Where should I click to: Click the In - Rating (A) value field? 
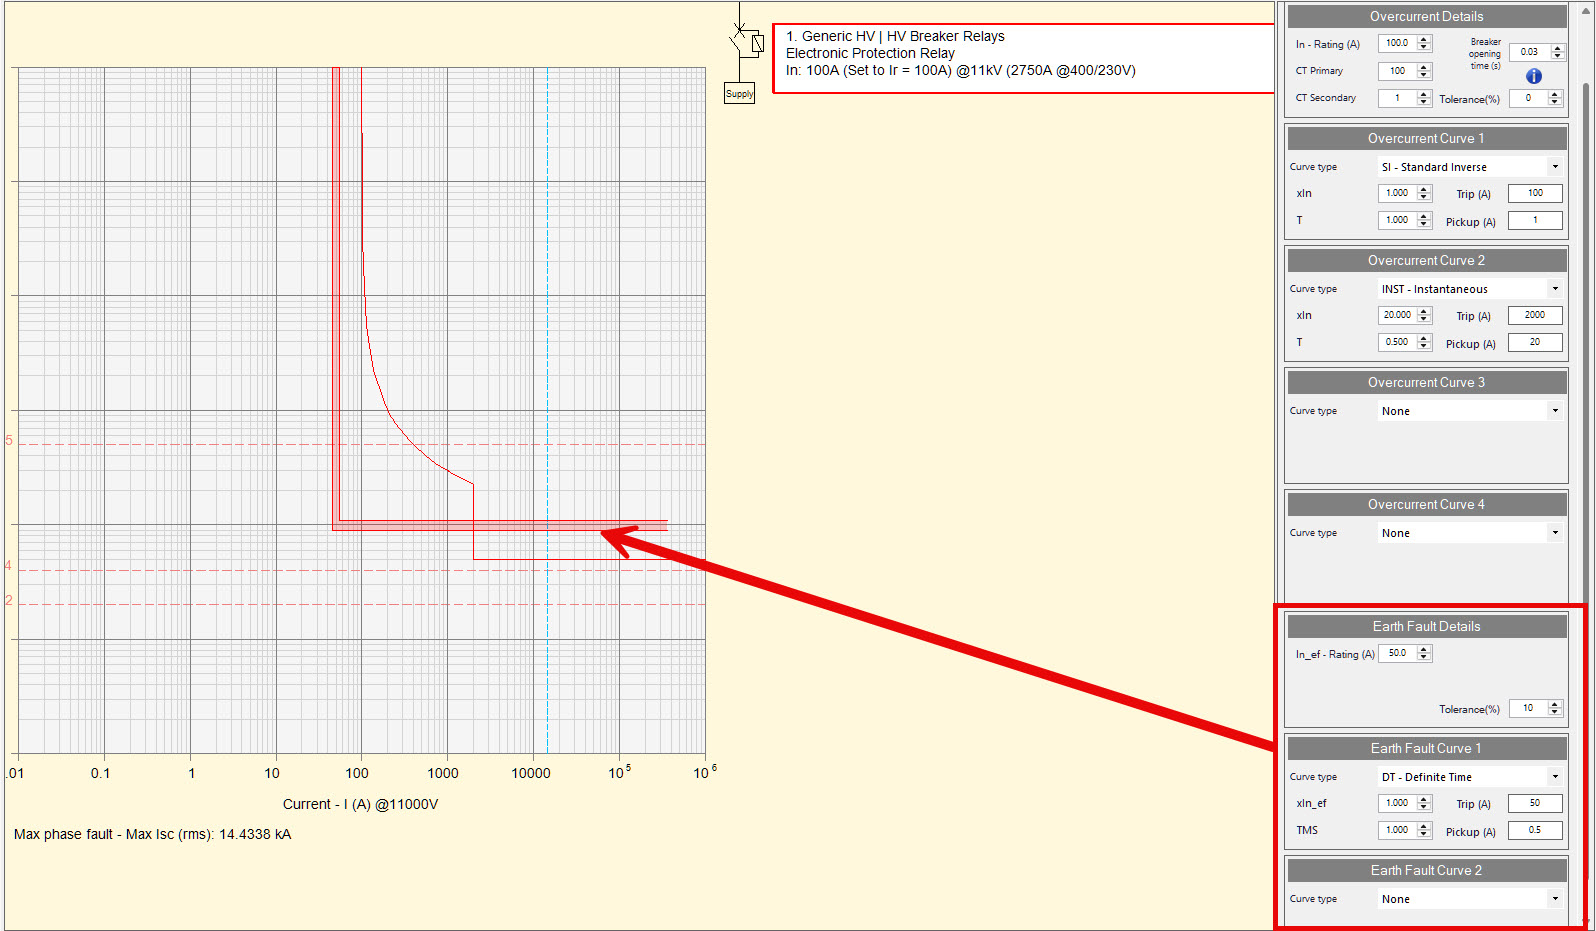click(x=1397, y=44)
